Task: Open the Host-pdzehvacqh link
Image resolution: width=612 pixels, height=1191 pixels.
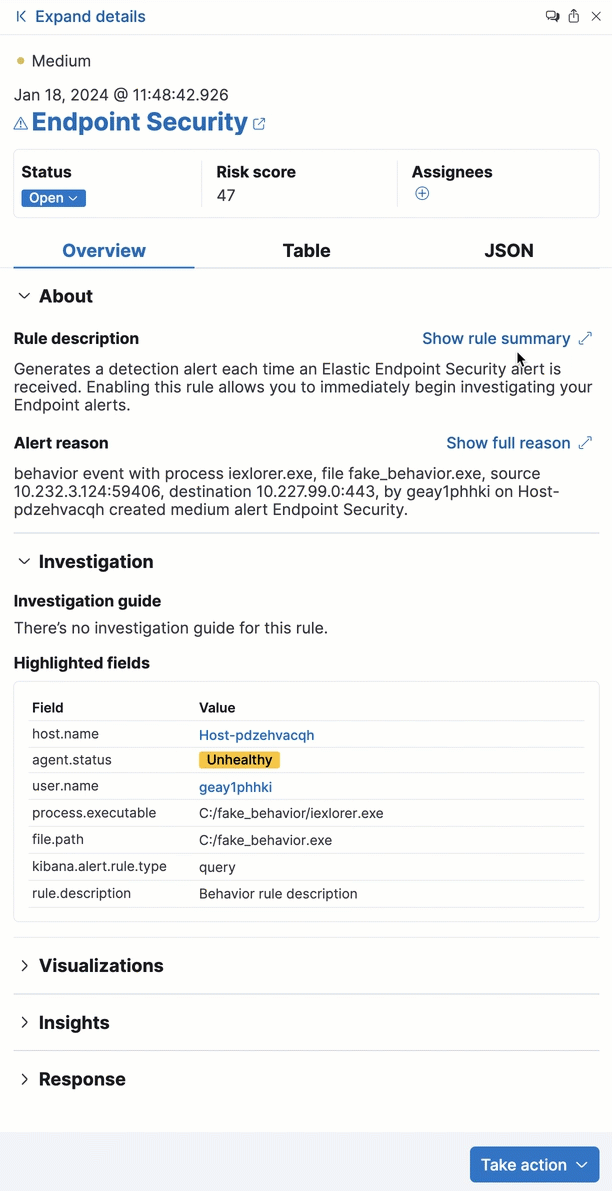Action: click(256, 734)
